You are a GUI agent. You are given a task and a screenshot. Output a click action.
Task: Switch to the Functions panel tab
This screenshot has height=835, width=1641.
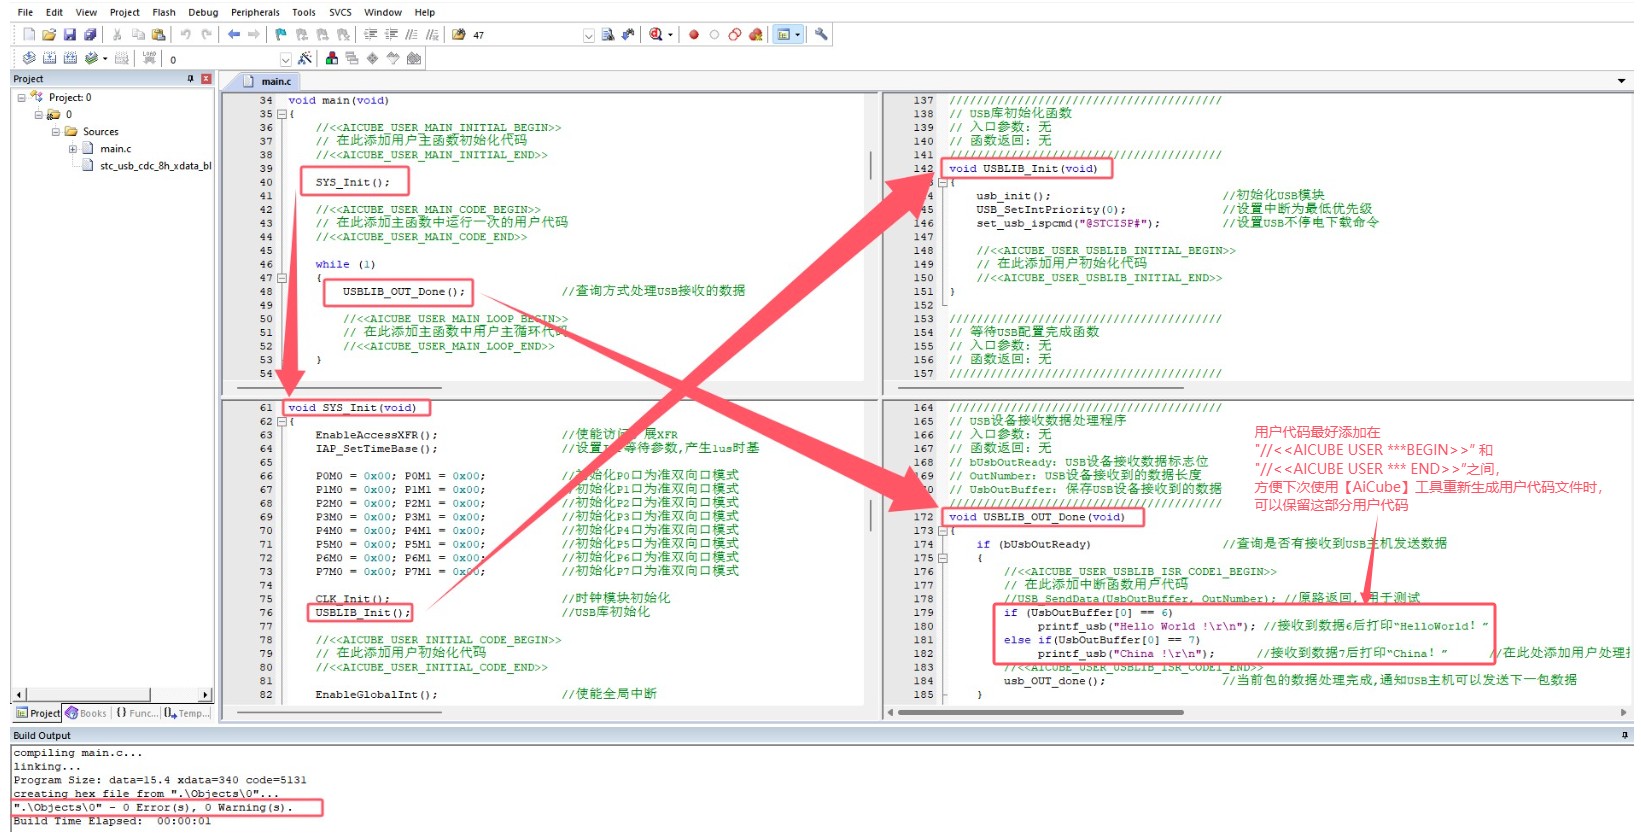(x=136, y=713)
